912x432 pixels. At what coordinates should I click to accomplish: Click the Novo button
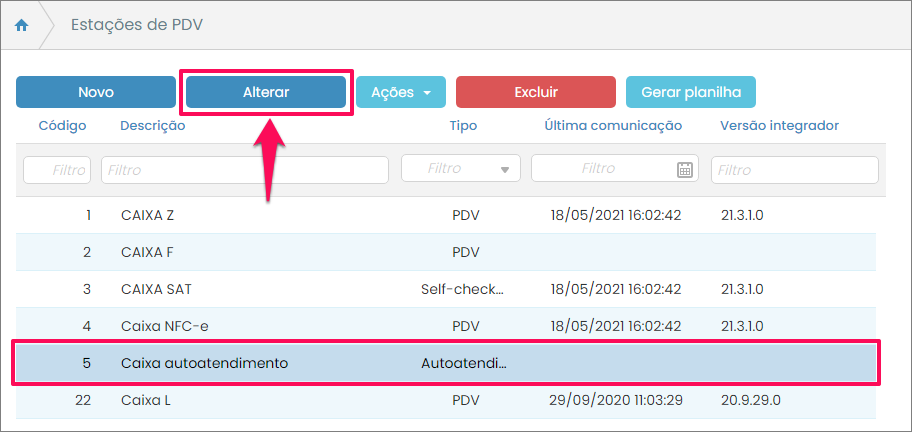tap(96, 92)
